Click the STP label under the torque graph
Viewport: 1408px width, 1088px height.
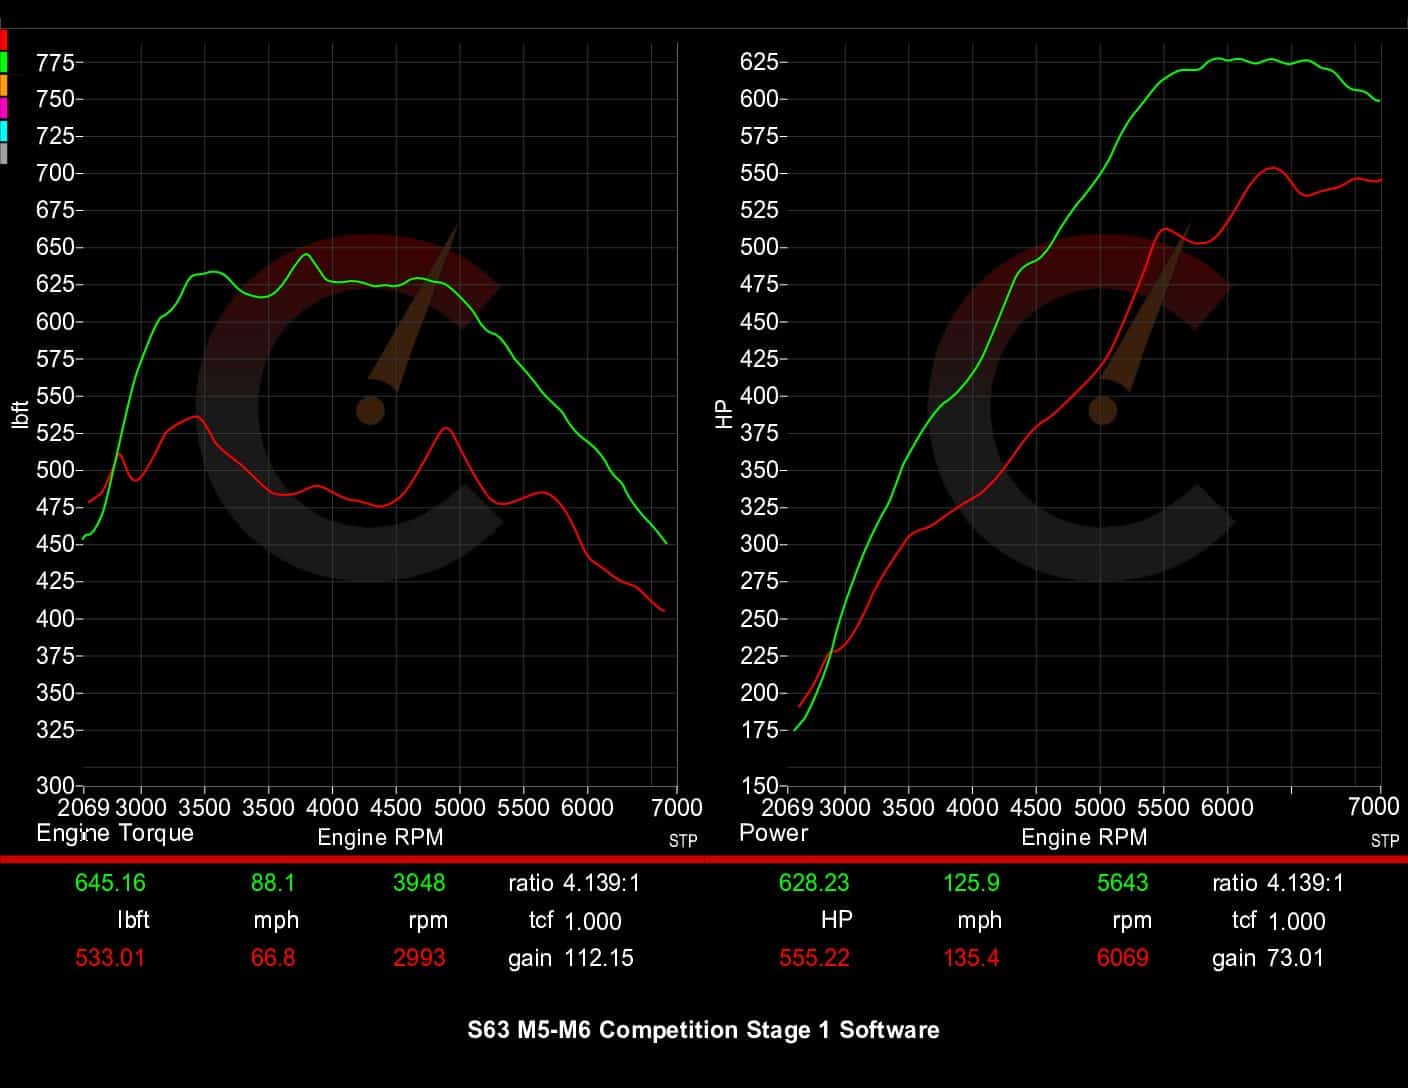(x=683, y=841)
